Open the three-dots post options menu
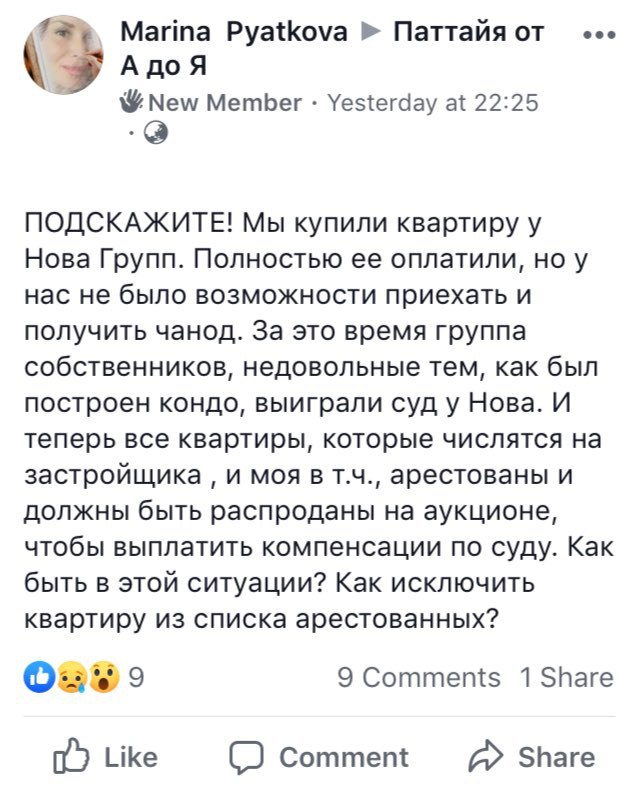Screen dimensions: 639x786 [600, 35]
